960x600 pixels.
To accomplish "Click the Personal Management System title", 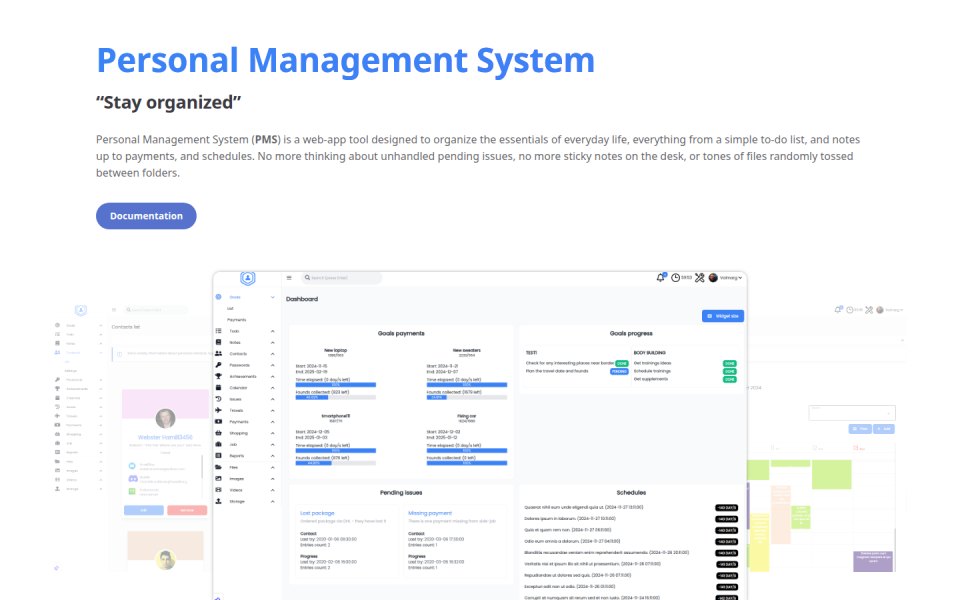I will click(x=345, y=60).
